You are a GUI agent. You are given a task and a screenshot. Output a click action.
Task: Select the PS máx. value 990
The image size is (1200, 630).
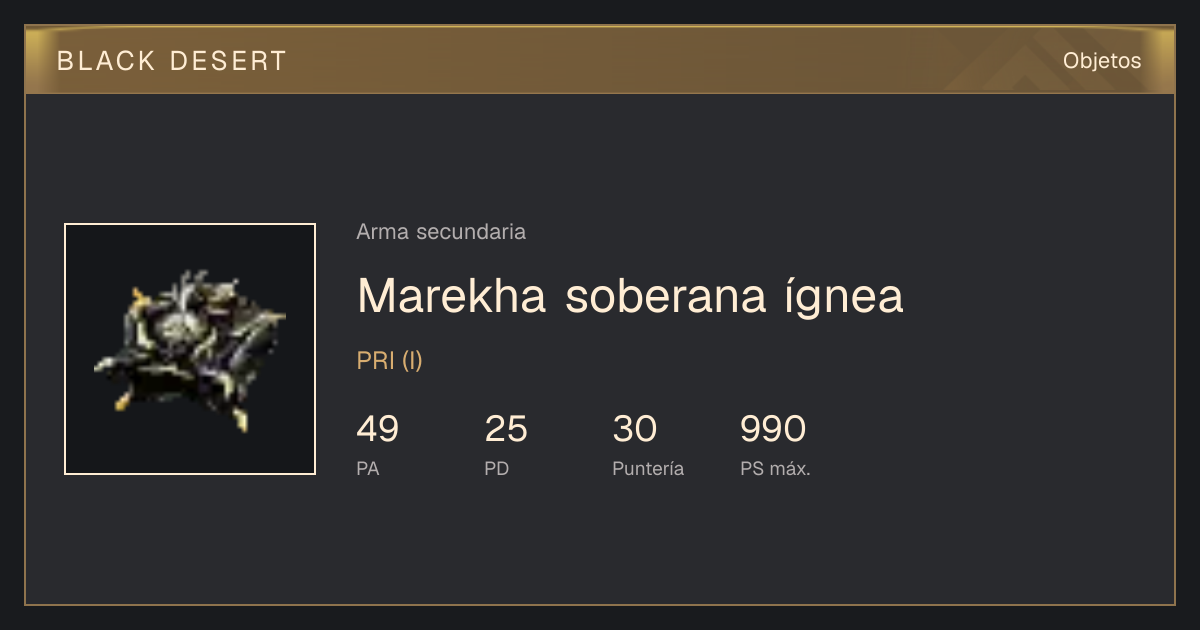(x=773, y=429)
